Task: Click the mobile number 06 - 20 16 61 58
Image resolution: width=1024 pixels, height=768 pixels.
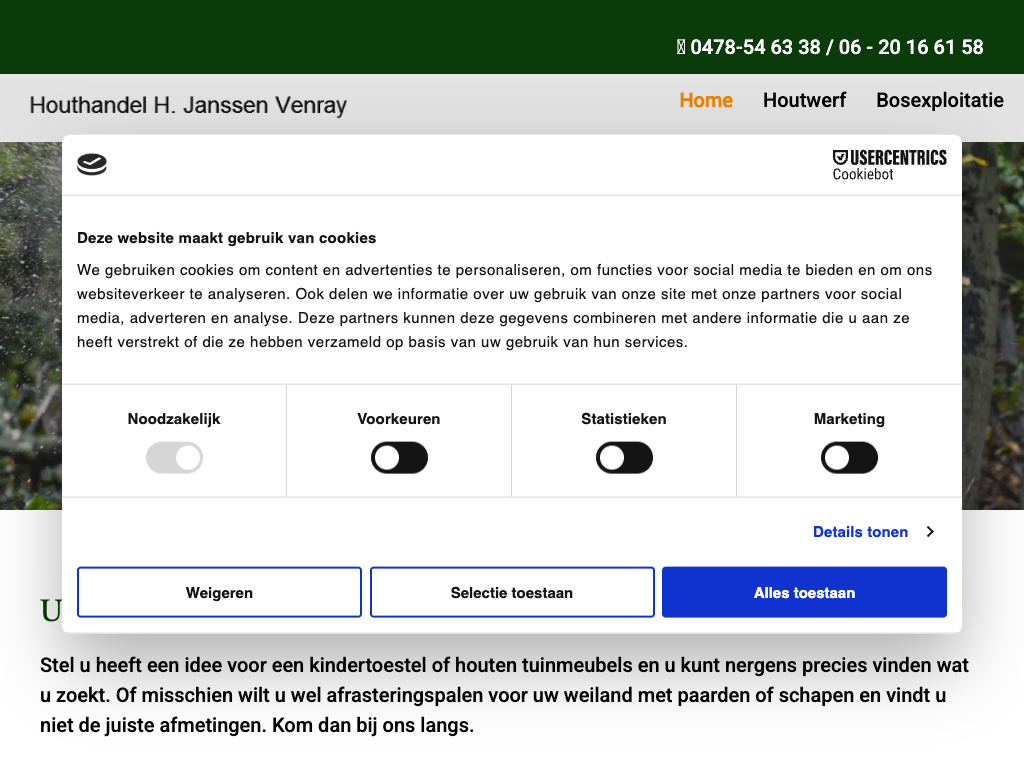Action: (x=911, y=47)
